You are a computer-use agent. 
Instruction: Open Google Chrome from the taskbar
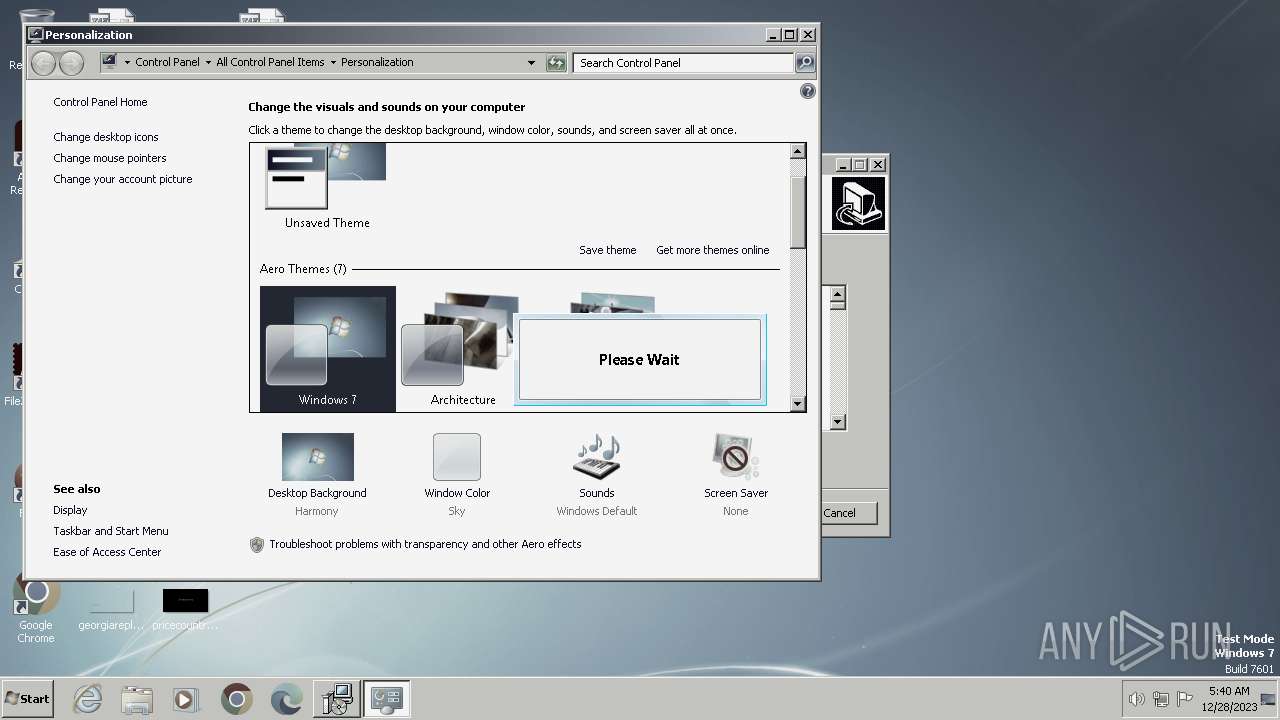[x=237, y=699]
